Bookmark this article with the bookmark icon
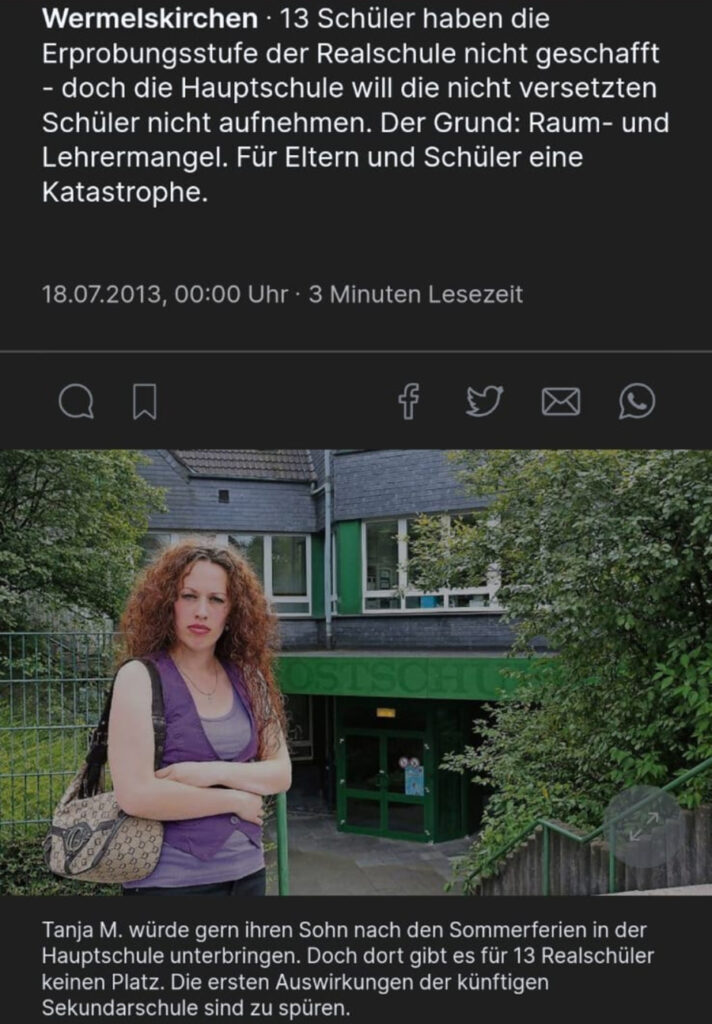 pos(144,401)
